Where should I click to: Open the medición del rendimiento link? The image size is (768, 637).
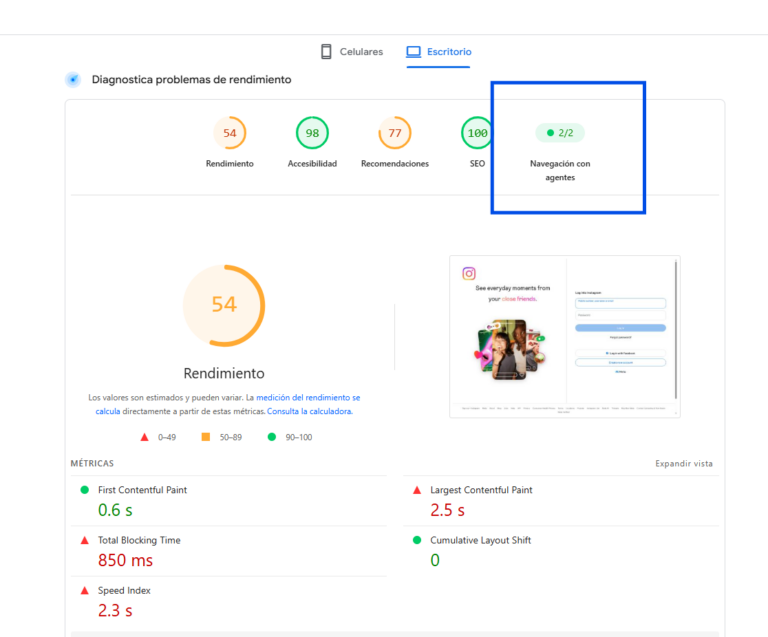[308, 398]
